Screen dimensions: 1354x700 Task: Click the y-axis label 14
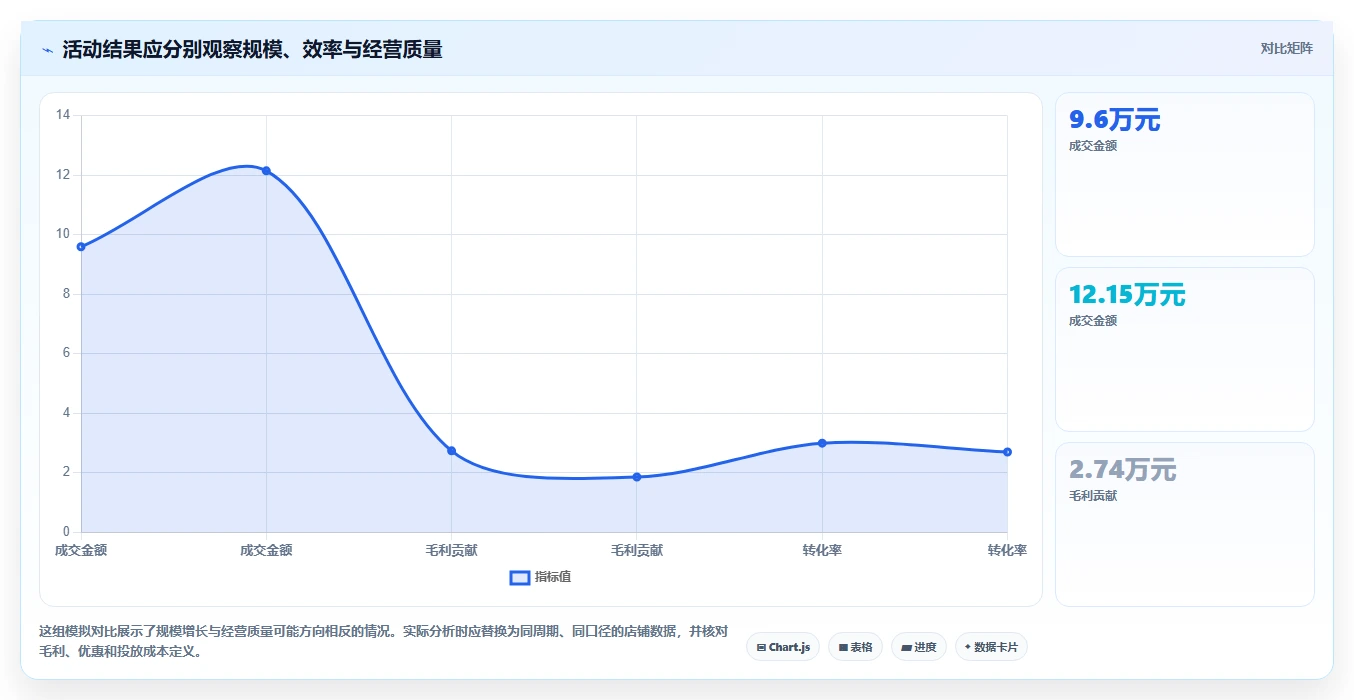(x=63, y=115)
